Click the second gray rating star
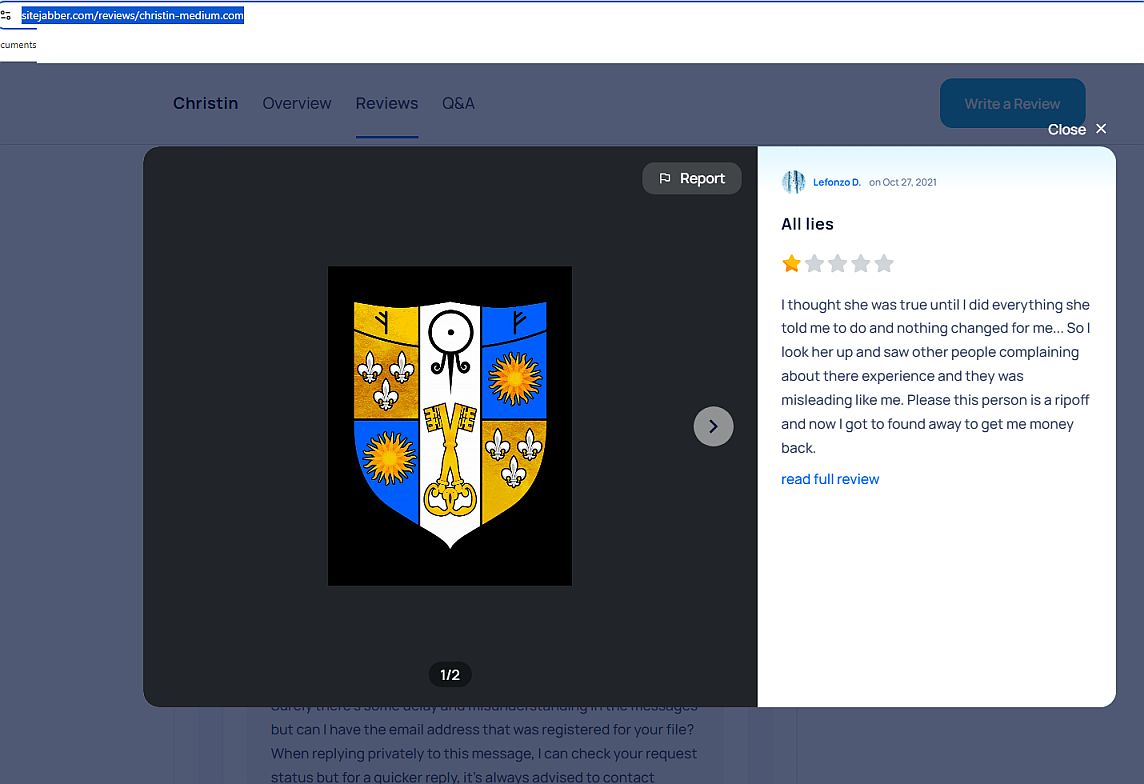 coord(815,263)
